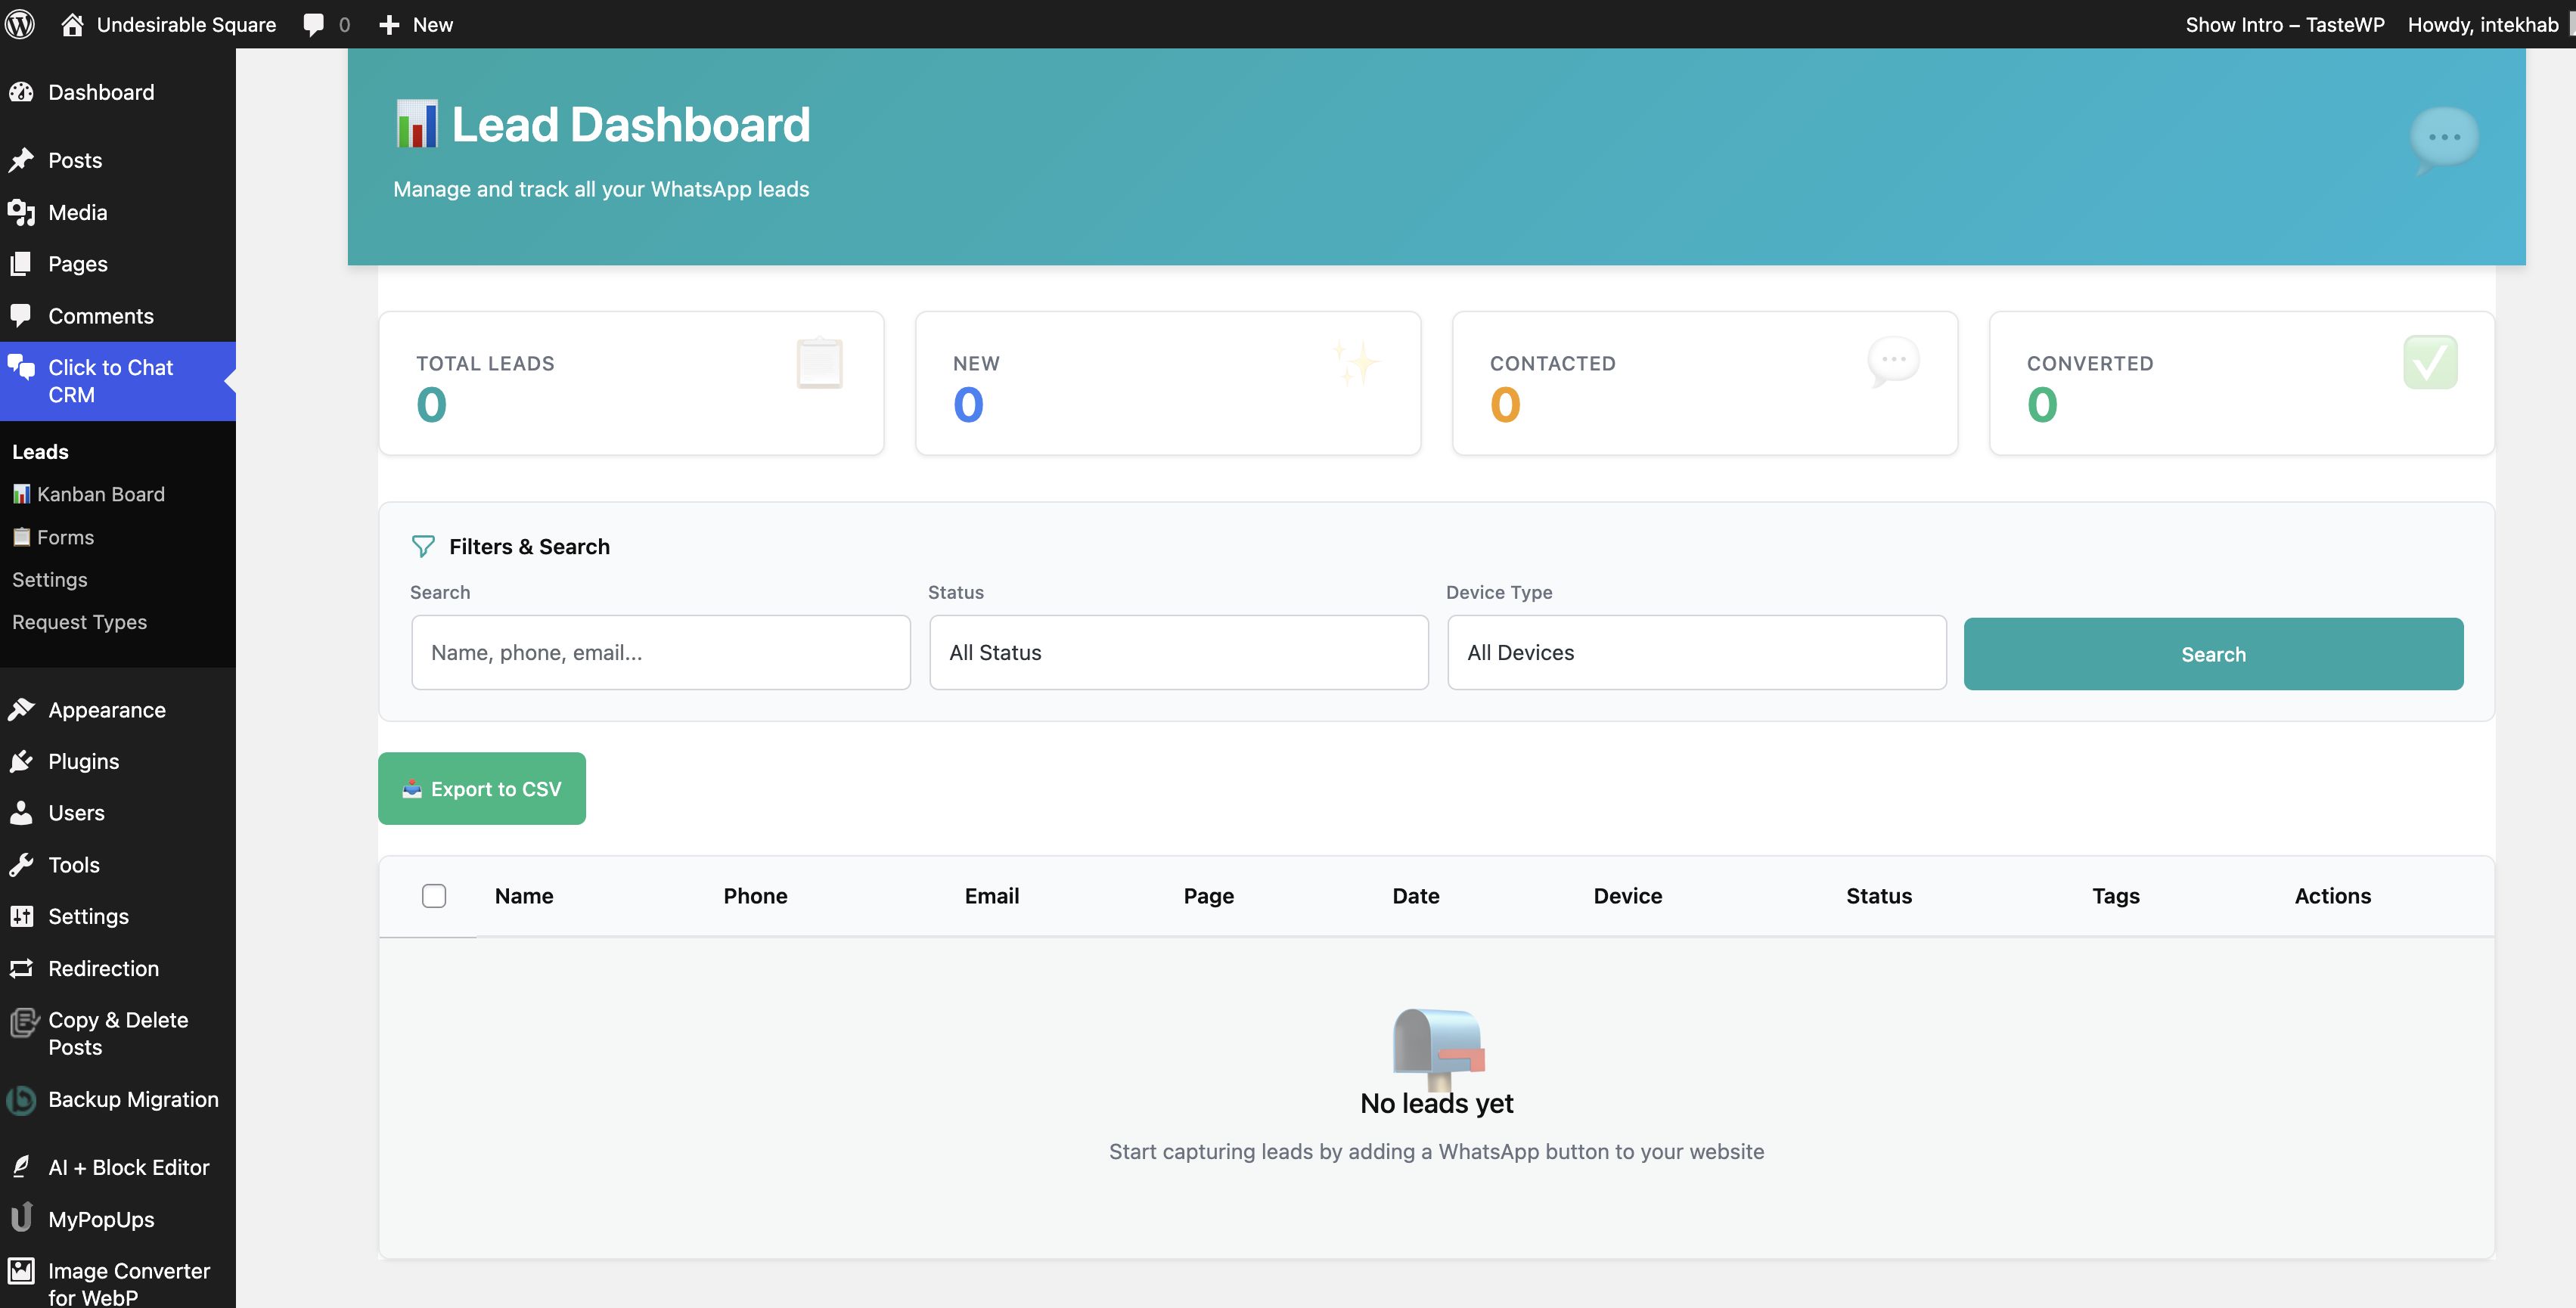This screenshot has width=2576, height=1308.
Task: Click the Backup Migration sidebar icon
Action: (x=21, y=1100)
